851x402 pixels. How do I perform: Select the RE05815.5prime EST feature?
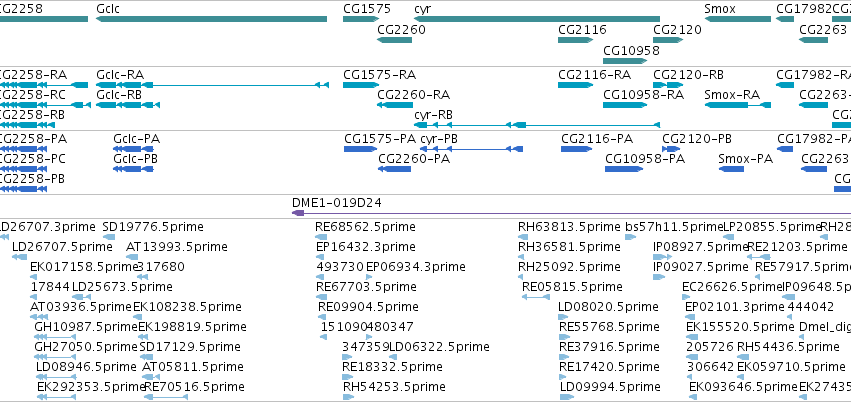coord(536,297)
